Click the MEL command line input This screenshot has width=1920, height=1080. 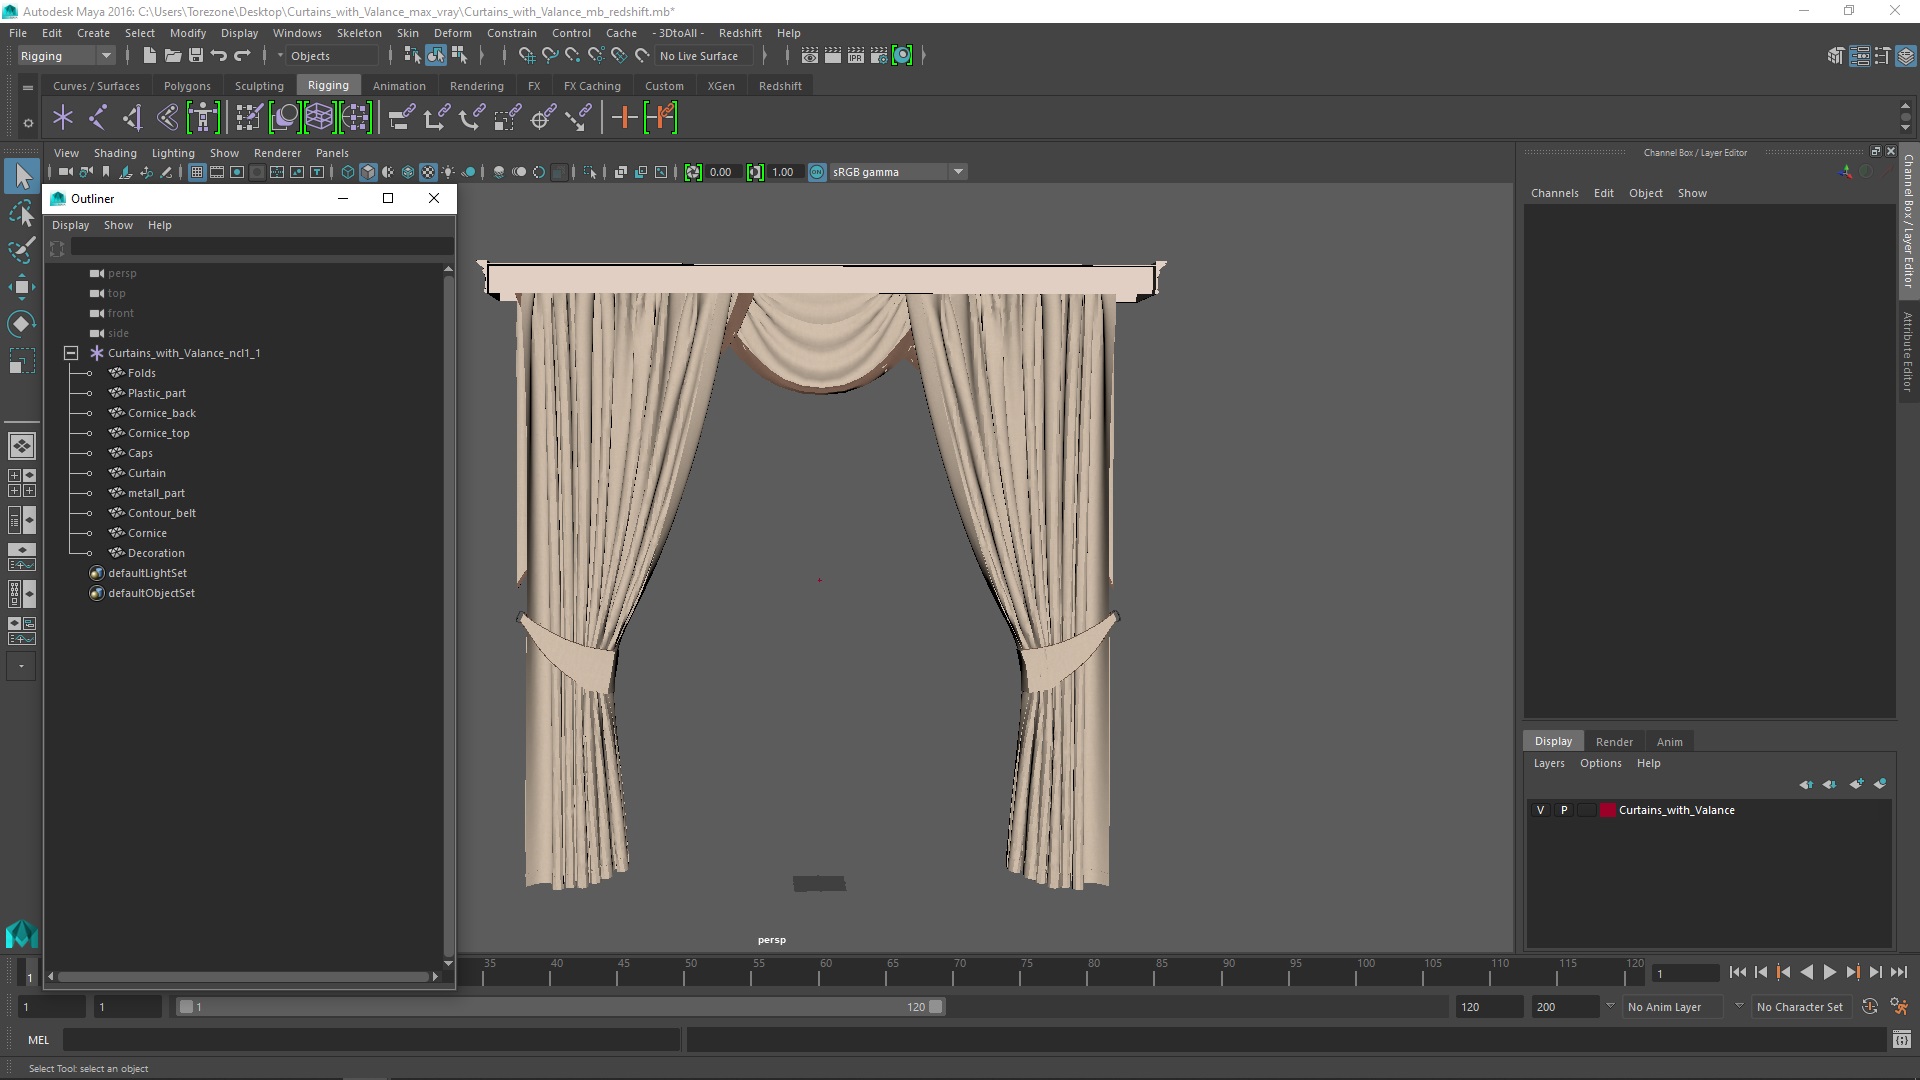tap(370, 1040)
